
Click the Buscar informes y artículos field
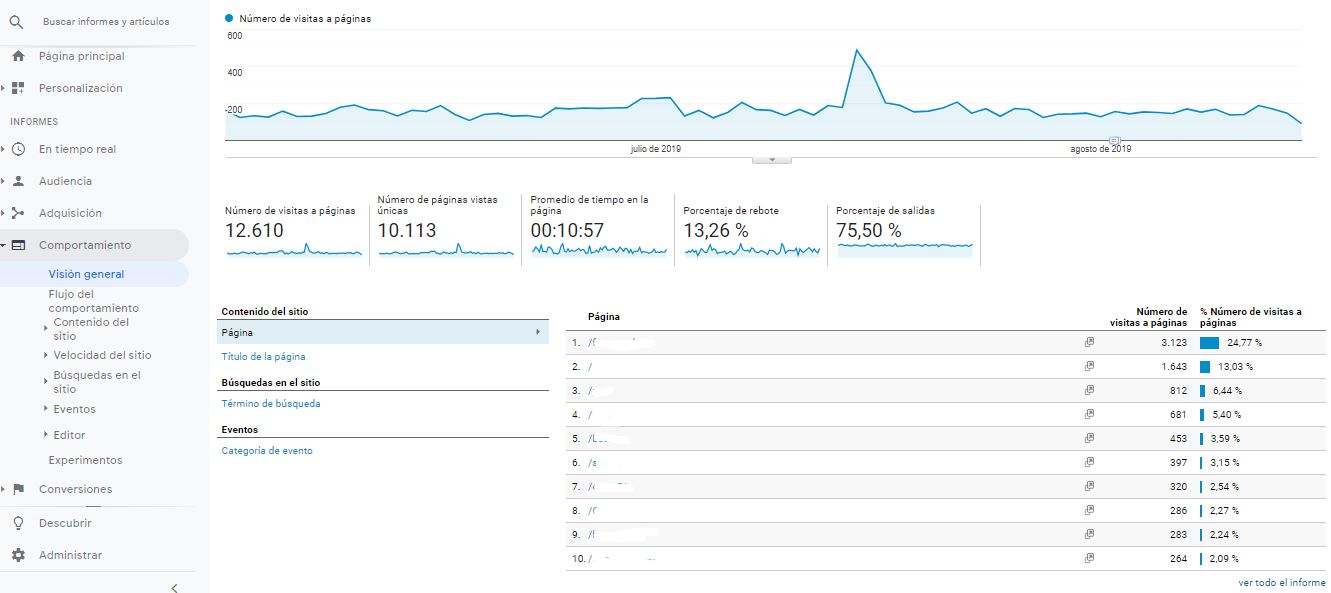tap(106, 21)
